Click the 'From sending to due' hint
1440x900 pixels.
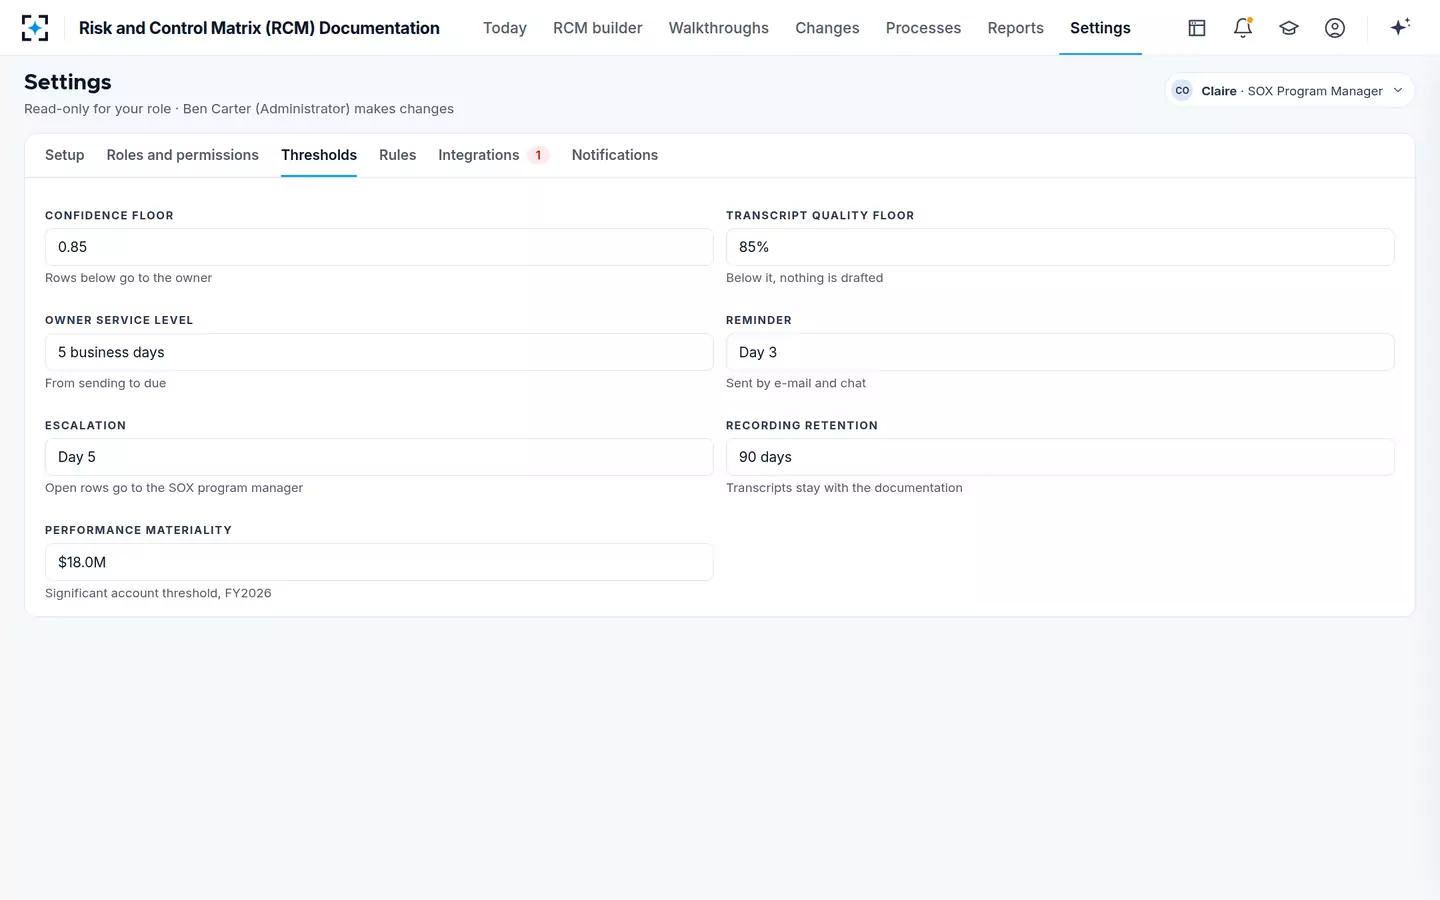point(105,383)
